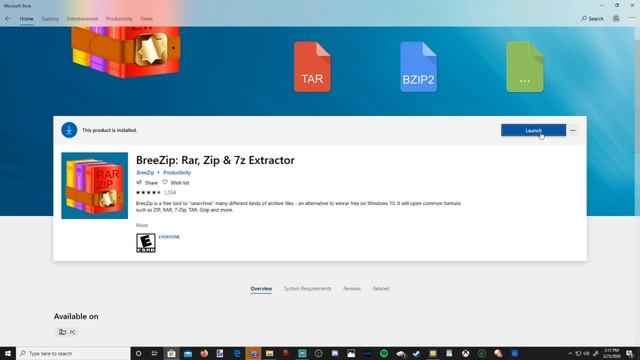640x360 pixels.
Task: Open Microsoft Edge from the taskbar
Action: point(237,353)
